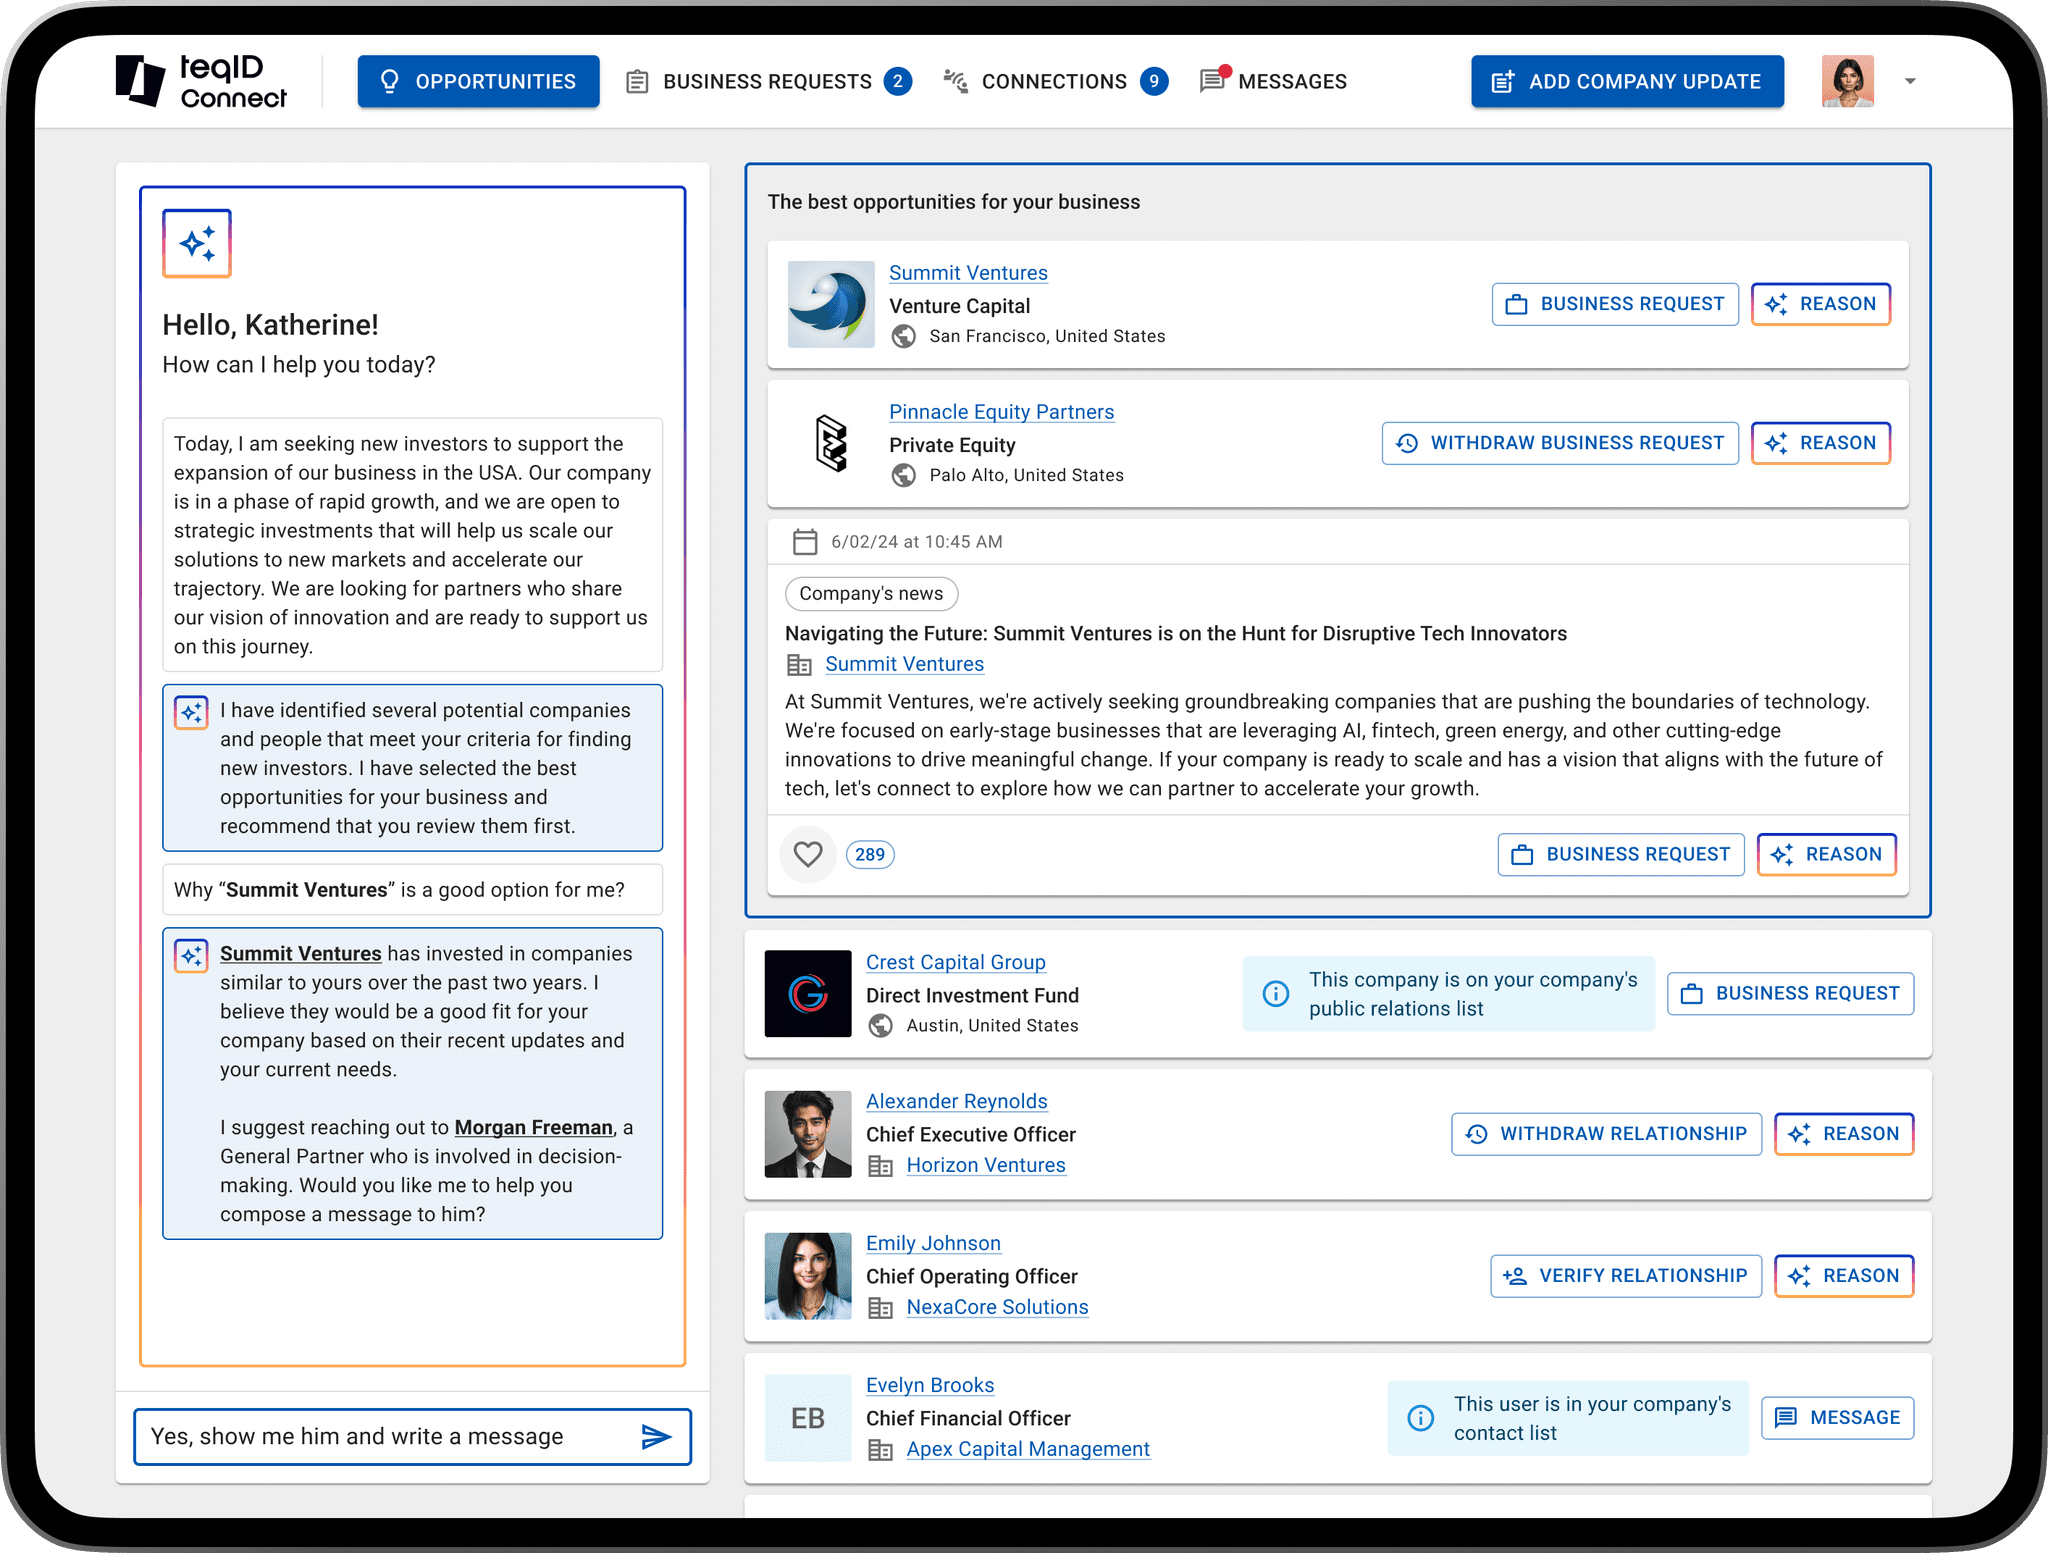2048x1553 pixels.
Task: Open Apex Capital Management link
Action: [x=1028, y=1449]
